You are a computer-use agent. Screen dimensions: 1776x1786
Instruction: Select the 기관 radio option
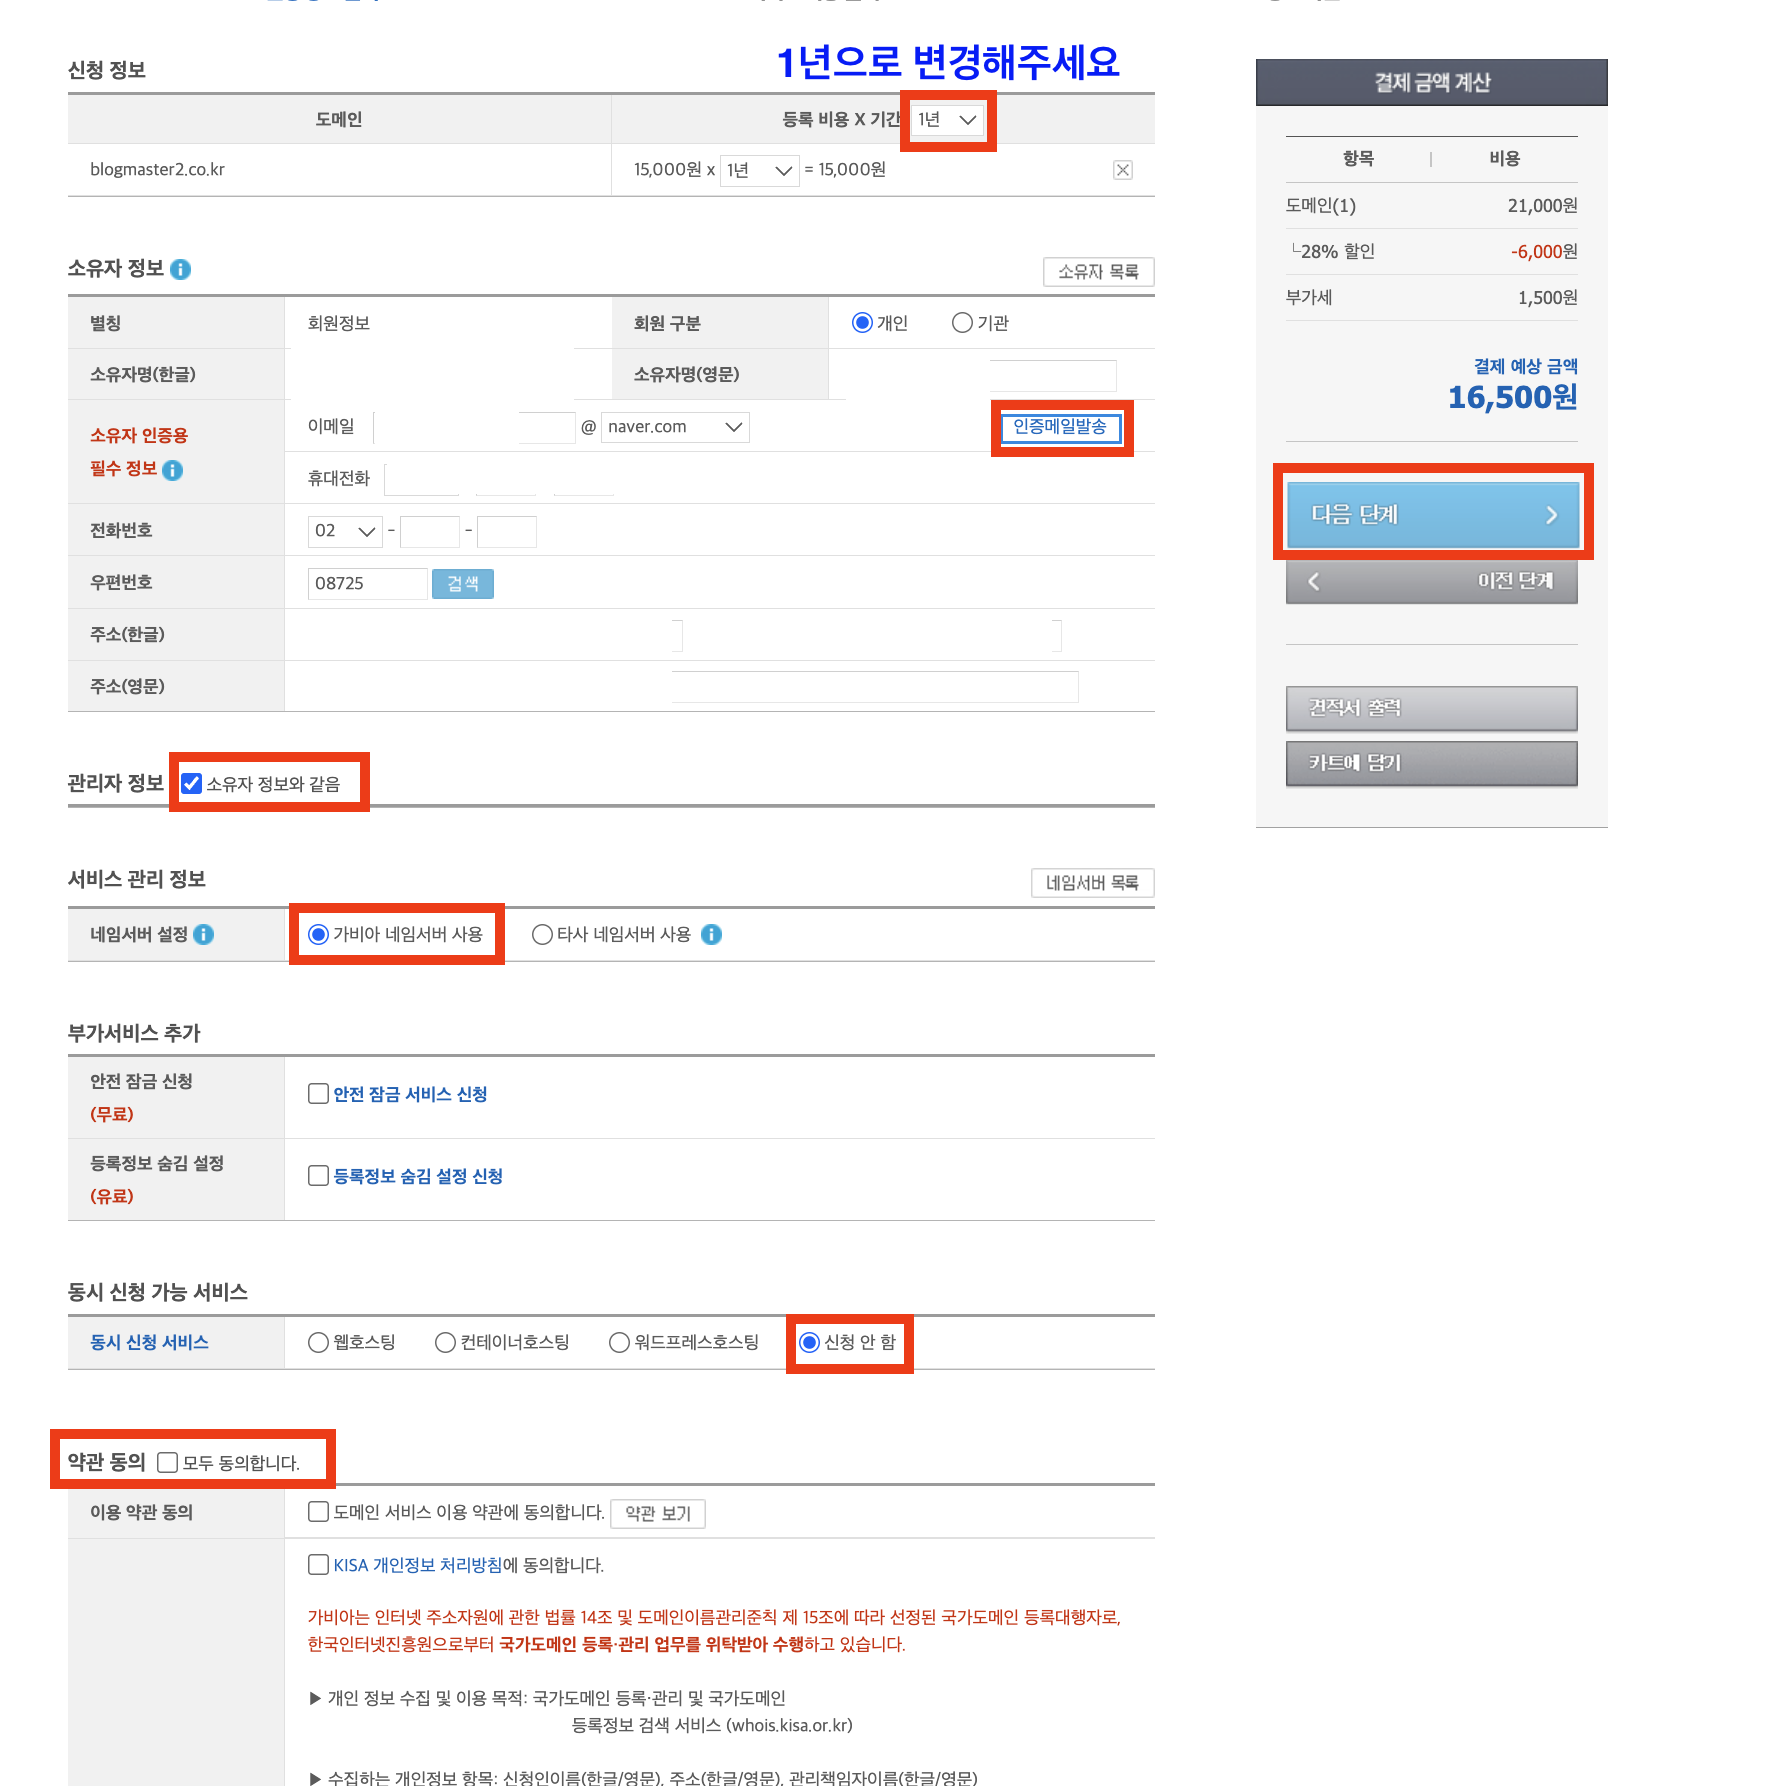(962, 323)
